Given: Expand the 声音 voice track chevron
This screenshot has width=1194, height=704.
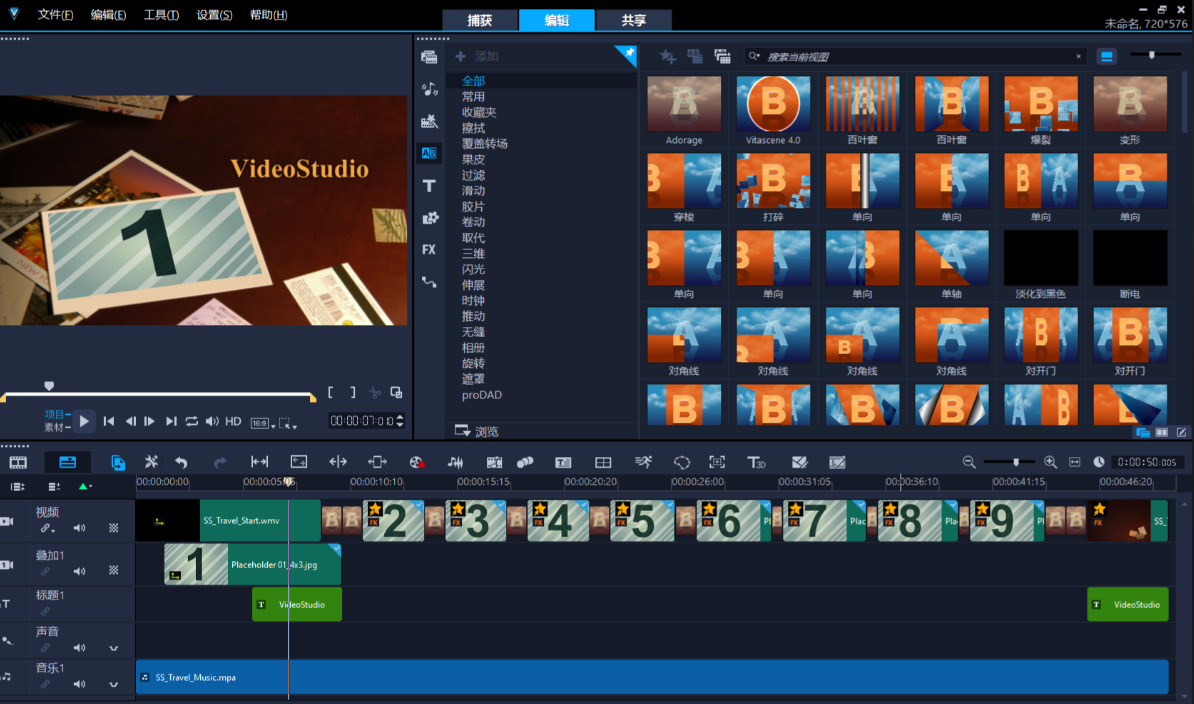Looking at the screenshot, I should (x=113, y=648).
